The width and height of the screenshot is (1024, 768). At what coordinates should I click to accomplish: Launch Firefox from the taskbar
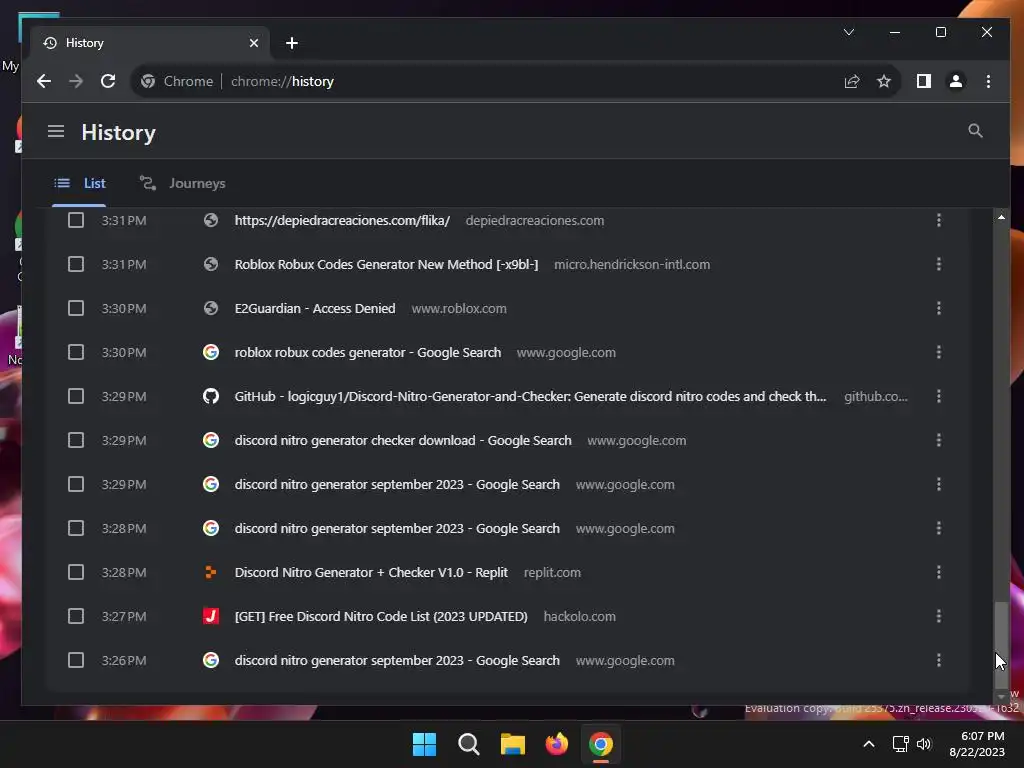(x=556, y=744)
